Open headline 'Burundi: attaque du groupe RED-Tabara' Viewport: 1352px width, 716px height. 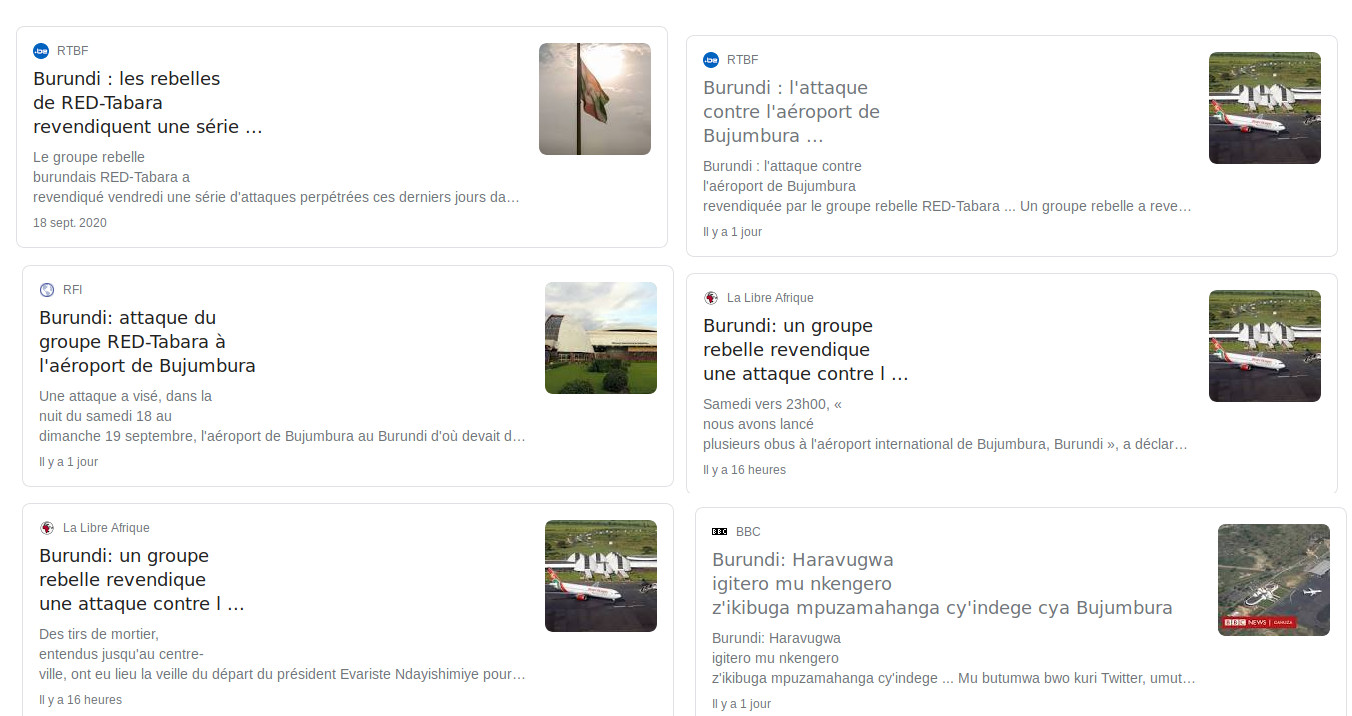coord(147,342)
